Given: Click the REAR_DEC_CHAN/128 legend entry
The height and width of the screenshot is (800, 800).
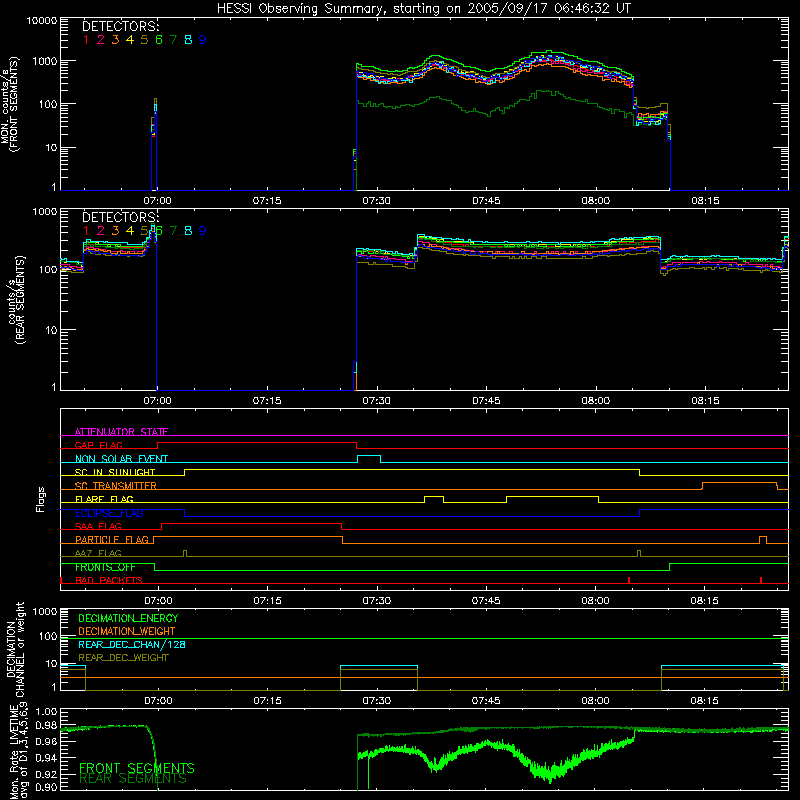Looking at the screenshot, I should [x=132, y=644].
